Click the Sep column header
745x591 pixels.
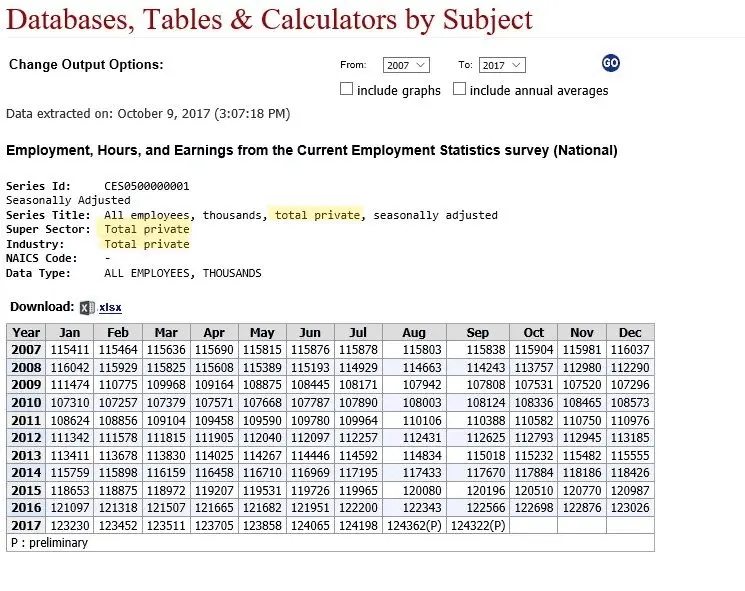(478, 333)
